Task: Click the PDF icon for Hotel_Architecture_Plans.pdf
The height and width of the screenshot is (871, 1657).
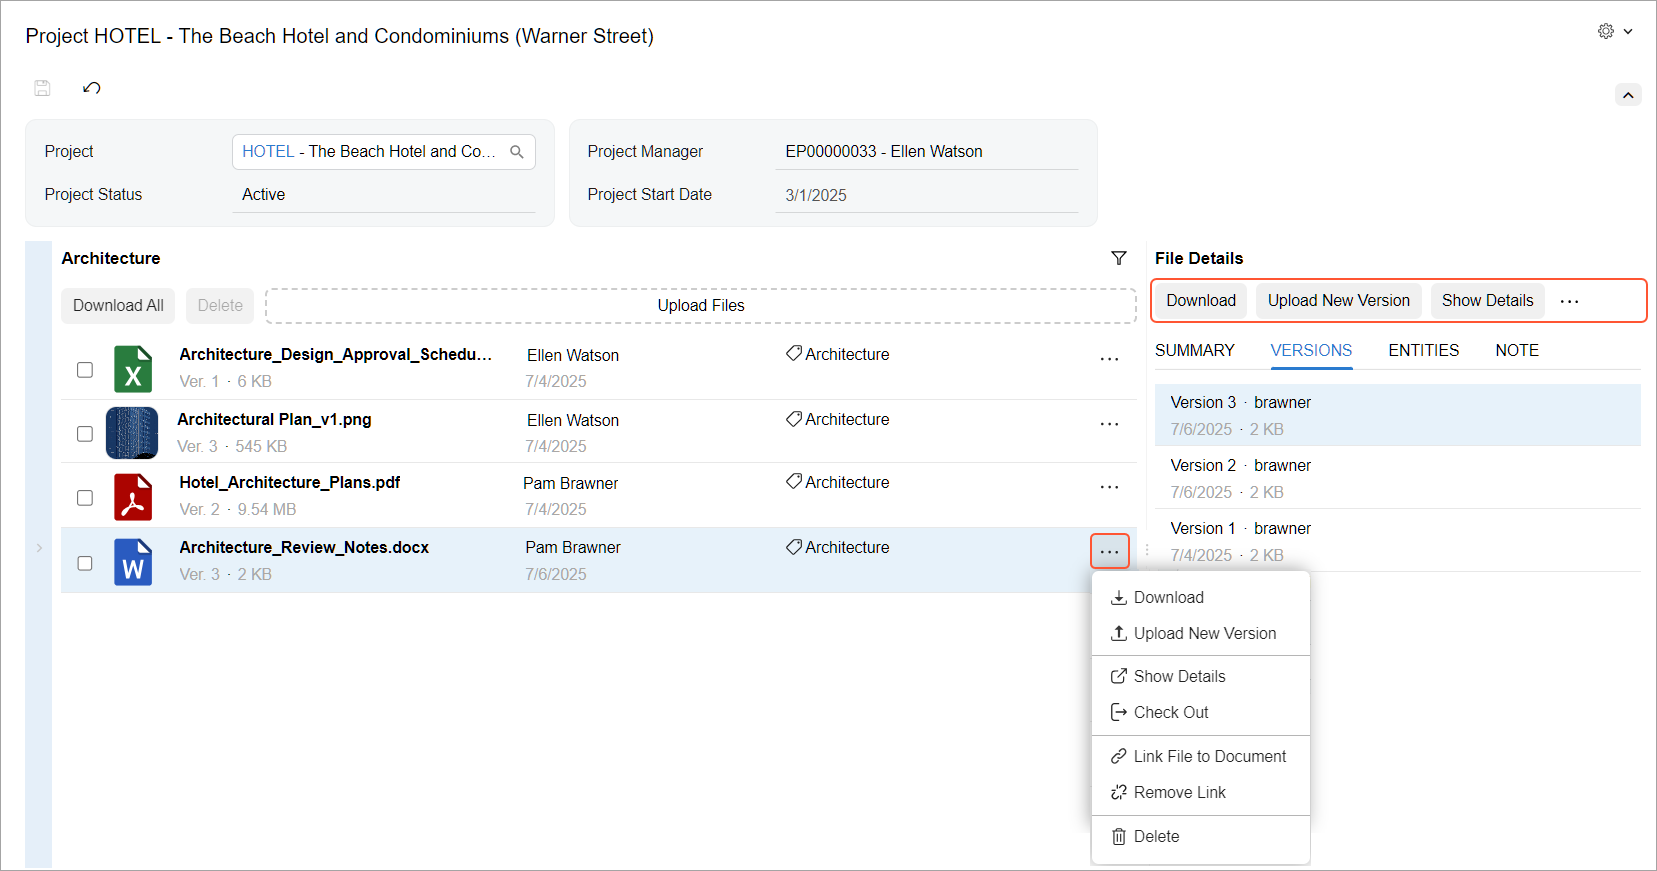Action: pos(133,497)
